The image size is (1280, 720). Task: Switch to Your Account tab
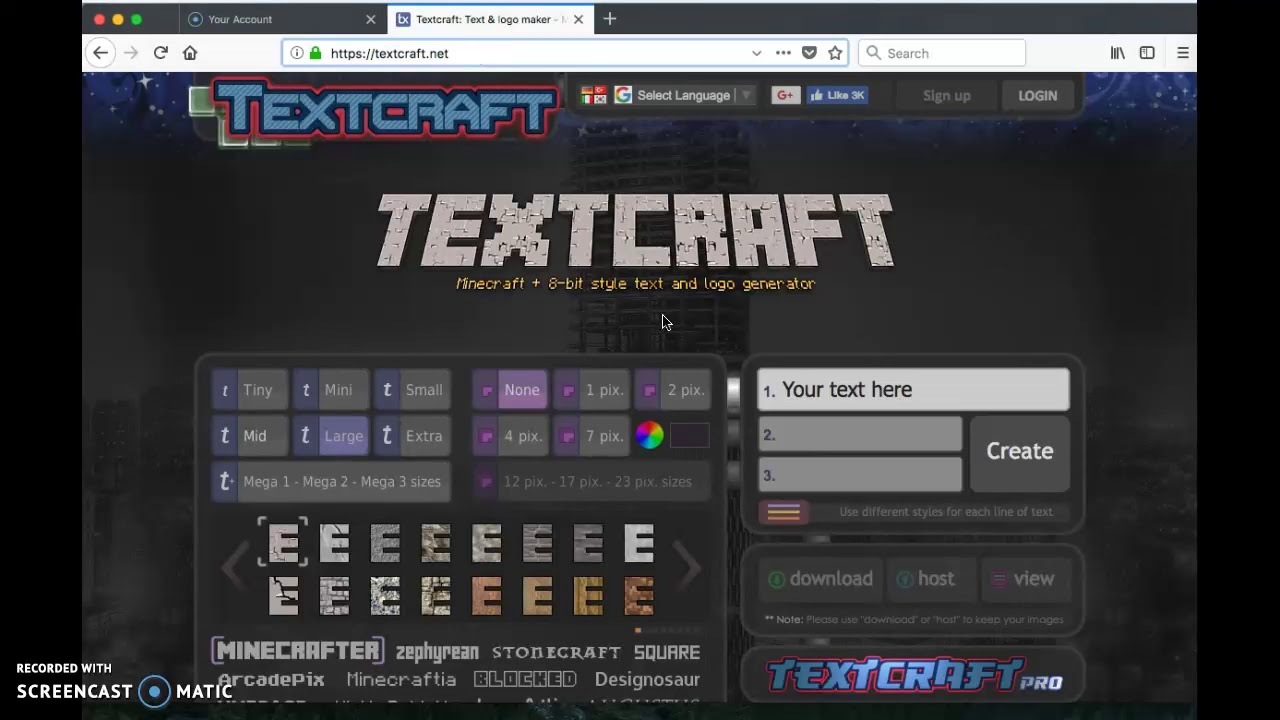click(x=284, y=19)
